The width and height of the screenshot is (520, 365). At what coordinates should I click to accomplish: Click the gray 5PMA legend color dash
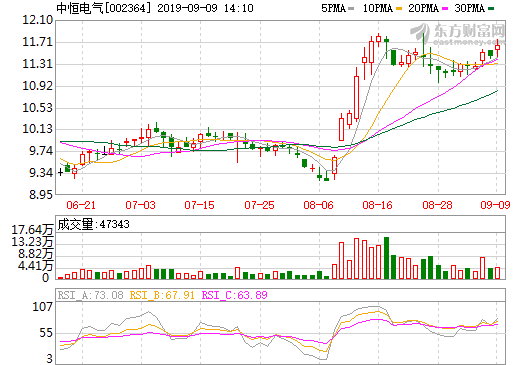[x=351, y=9]
